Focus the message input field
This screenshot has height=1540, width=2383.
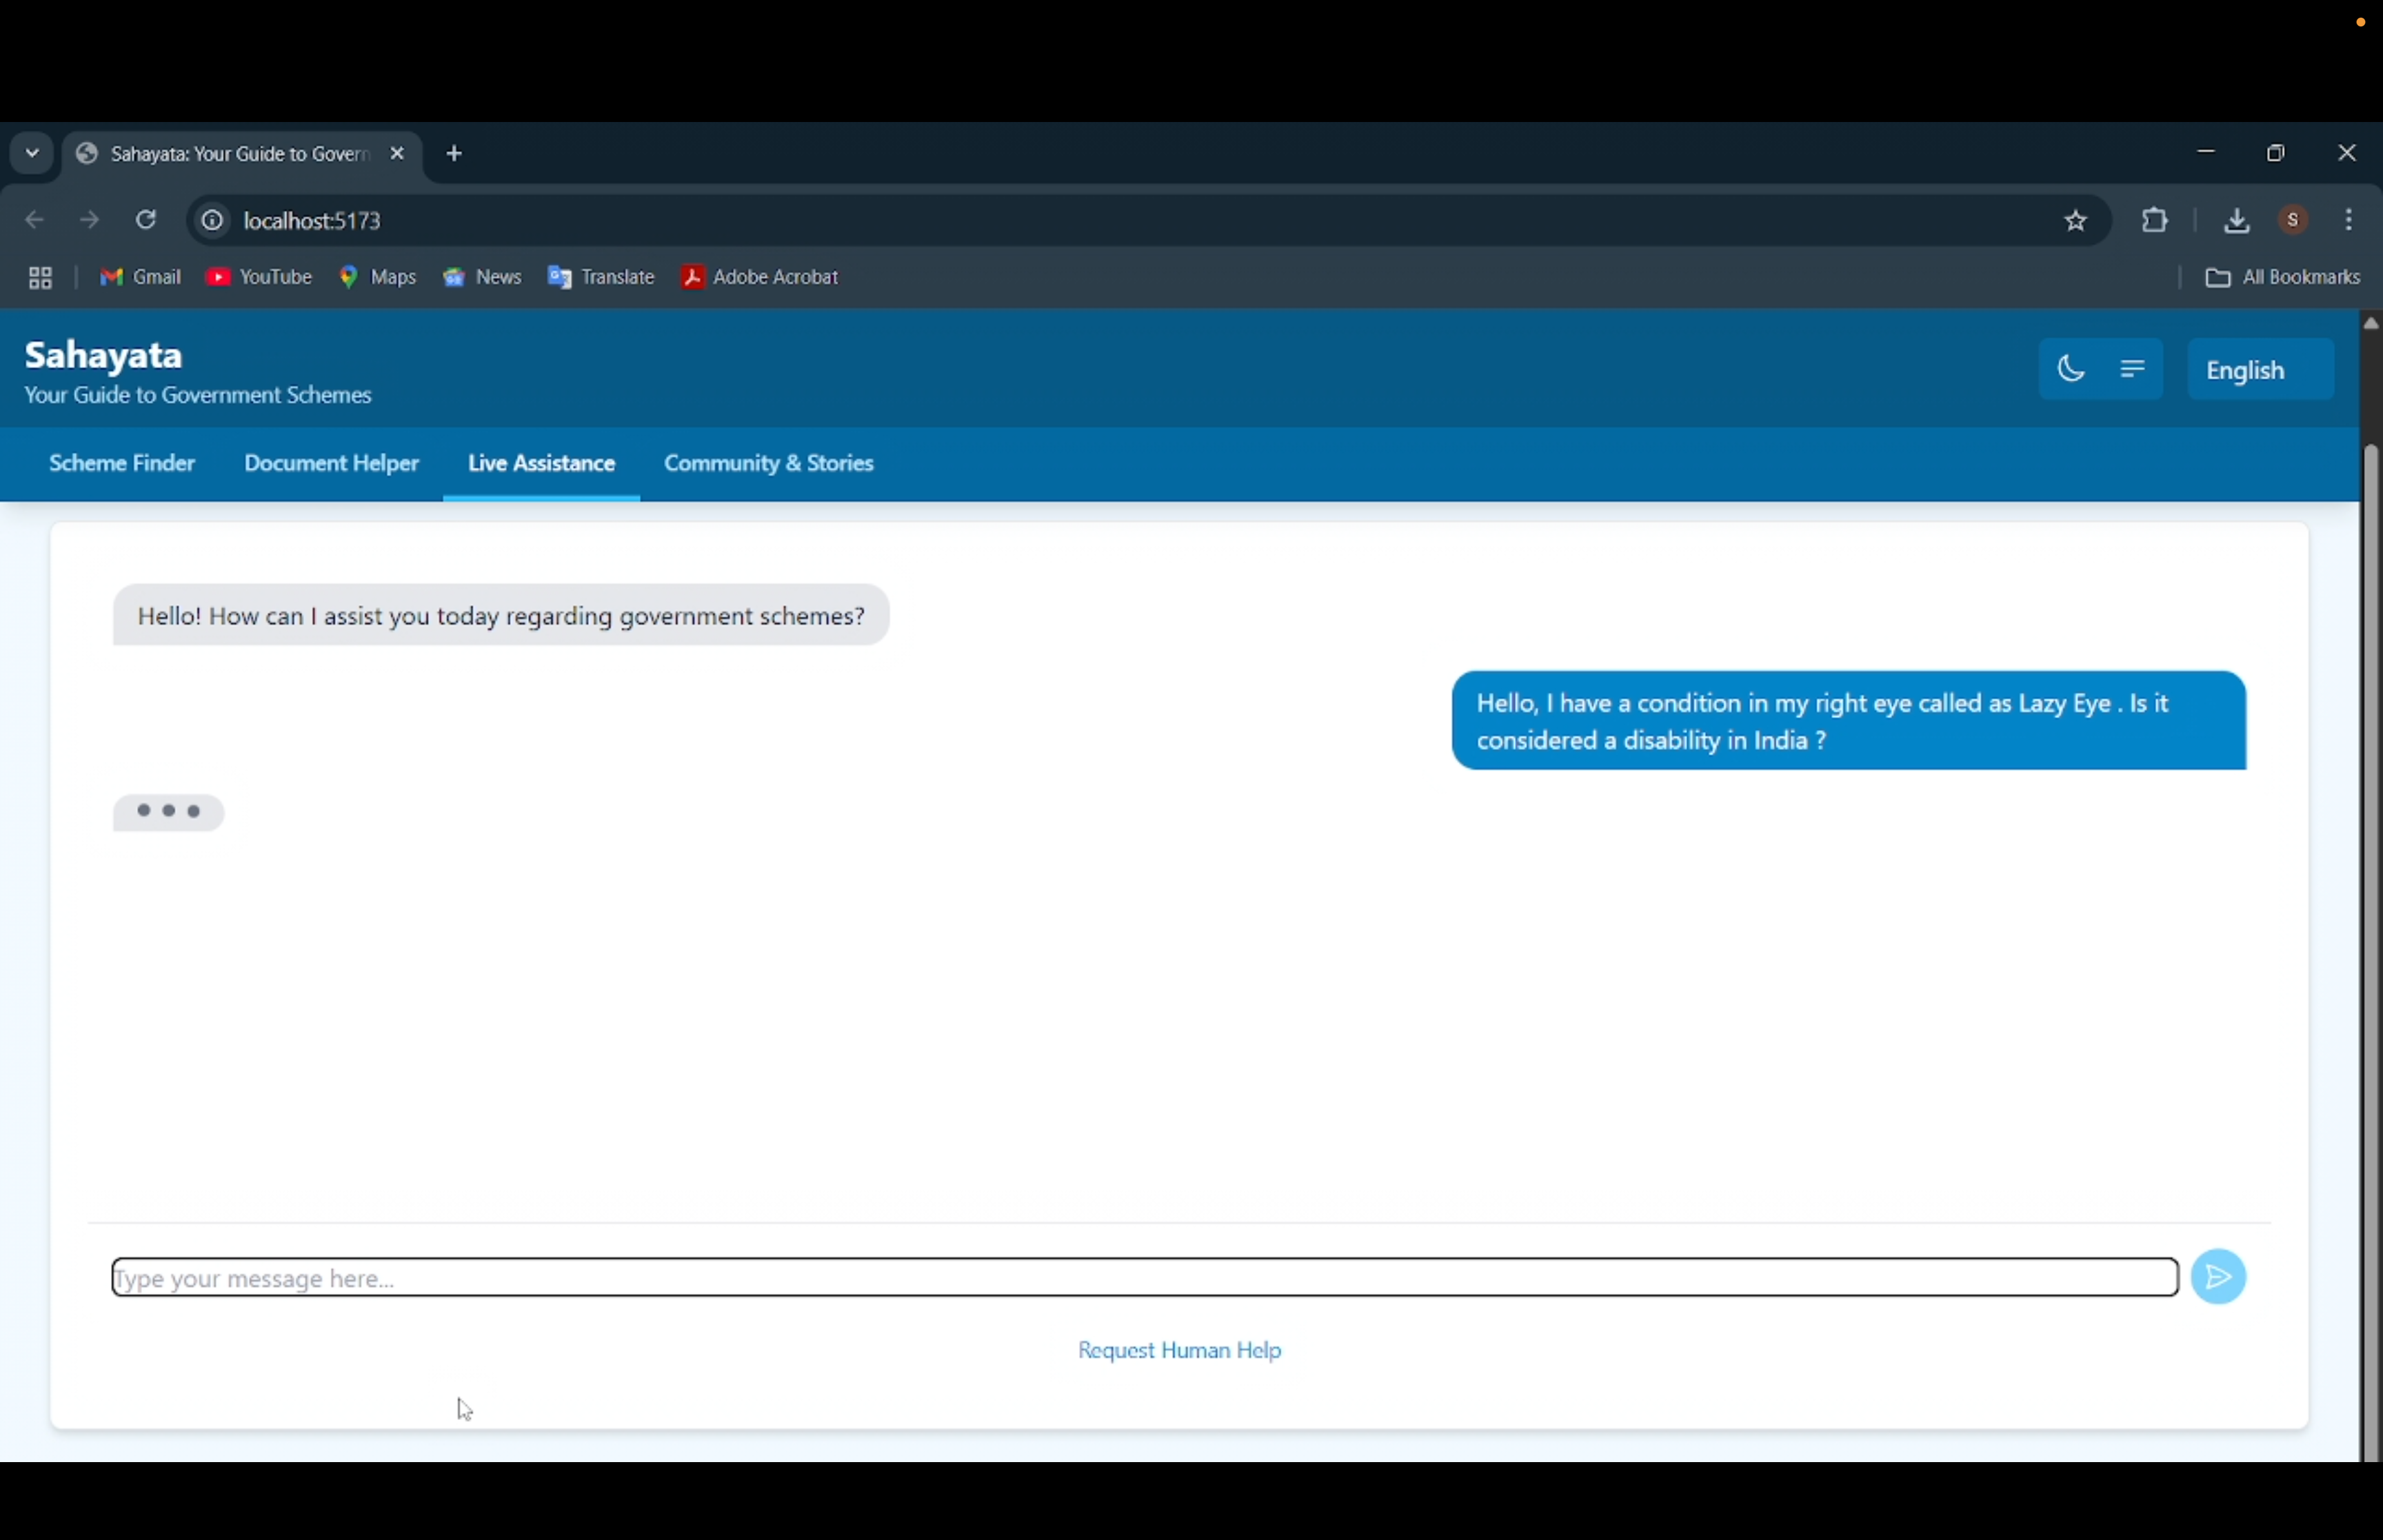click(1144, 1278)
